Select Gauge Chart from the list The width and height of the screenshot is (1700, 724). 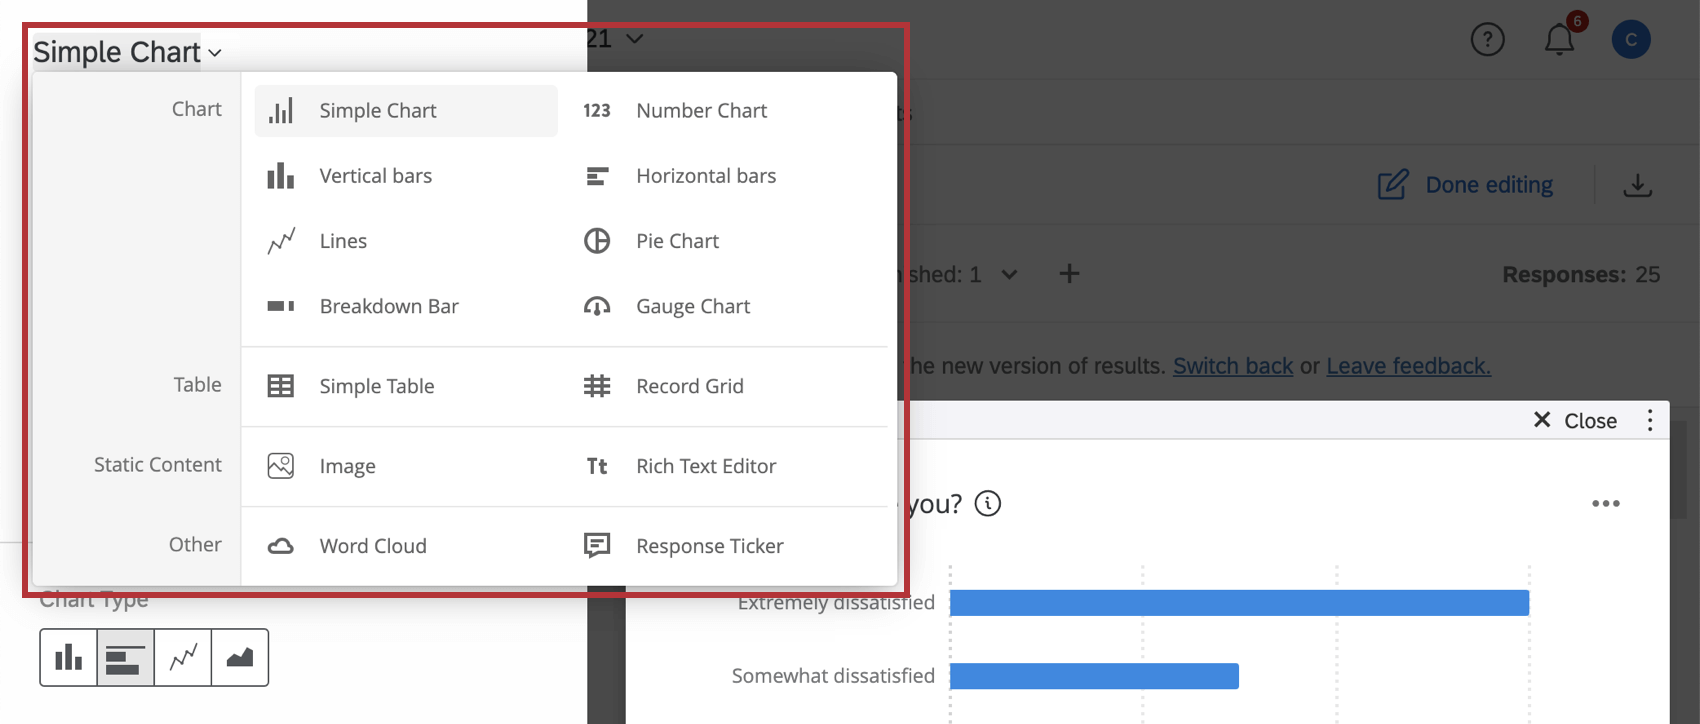tap(692, 306)
